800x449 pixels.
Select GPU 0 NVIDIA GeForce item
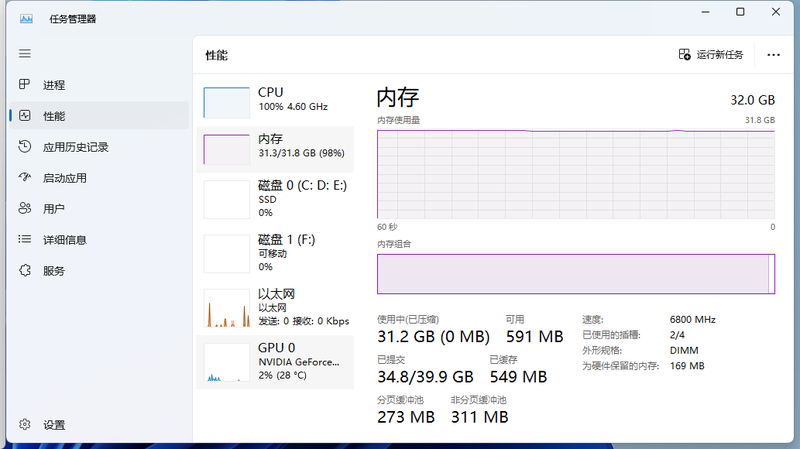274,362
